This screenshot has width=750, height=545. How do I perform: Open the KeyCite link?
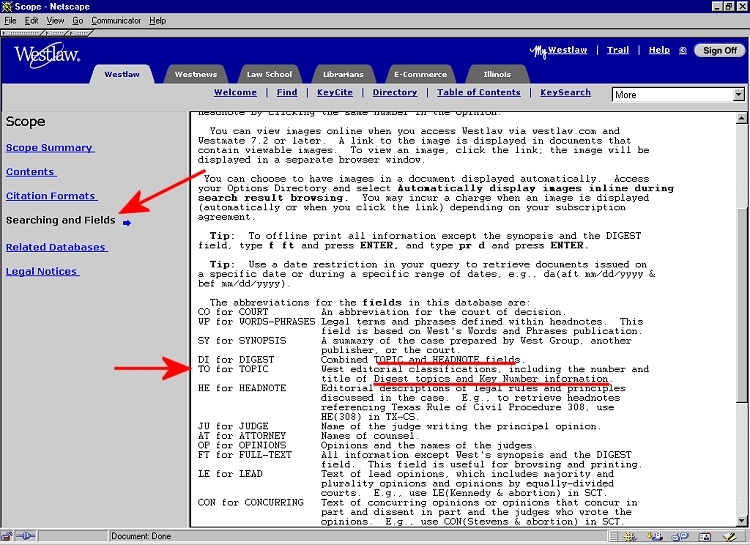click(x=335, y=92)
